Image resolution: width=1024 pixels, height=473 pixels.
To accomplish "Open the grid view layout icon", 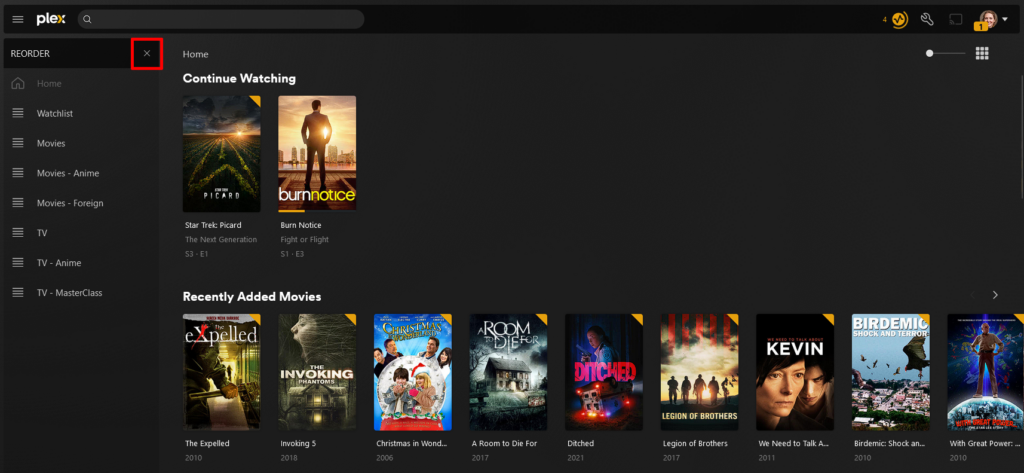I will (x=982, y=54).
